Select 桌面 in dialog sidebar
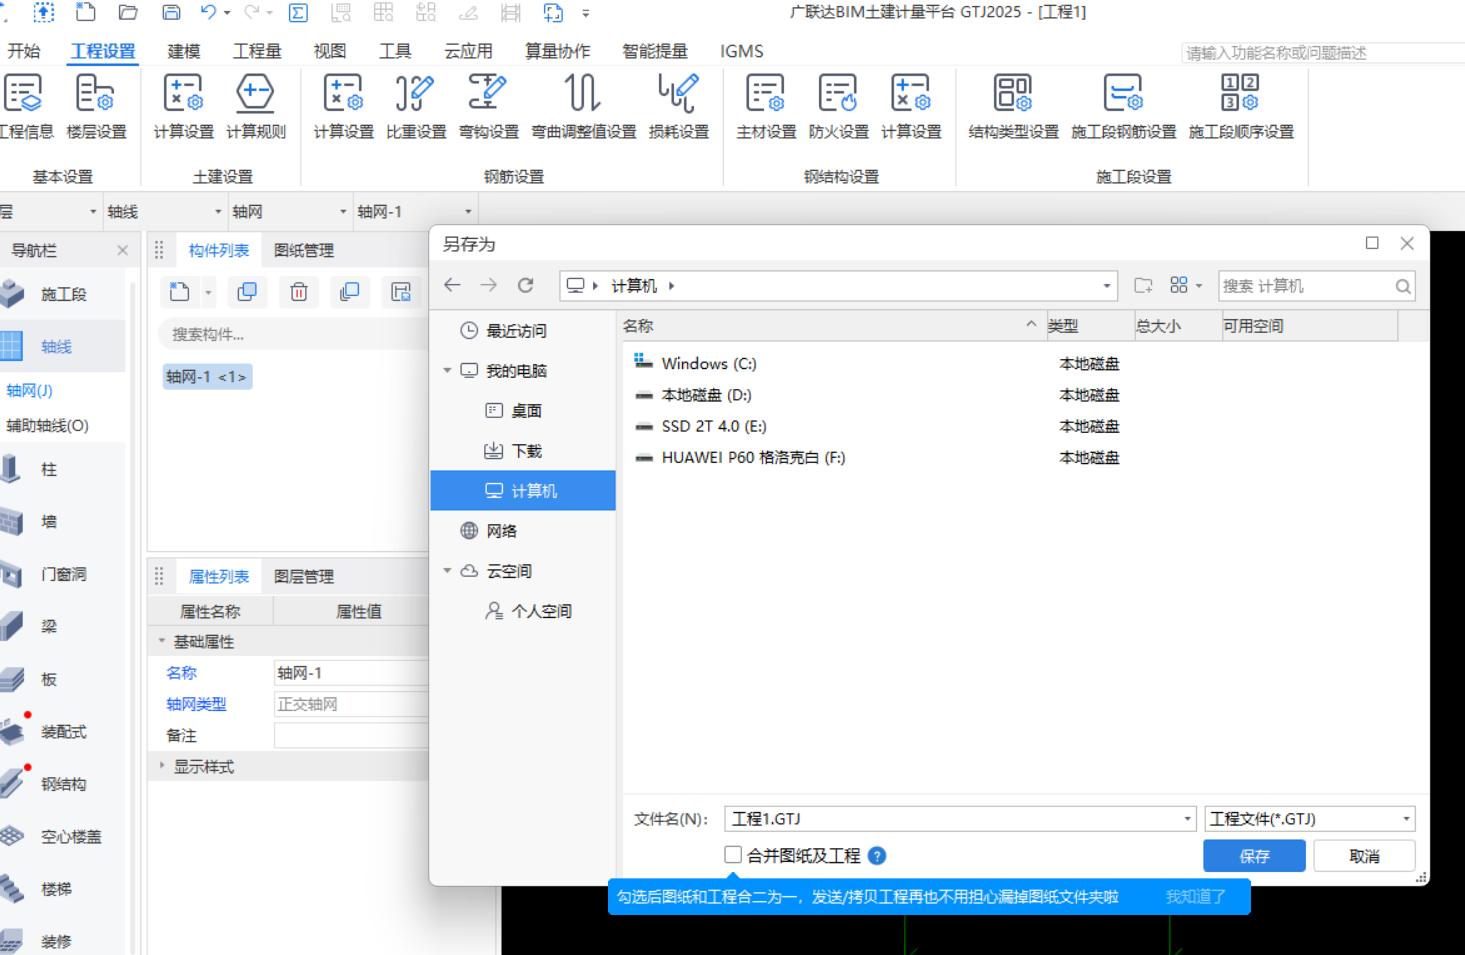1465x955 pixels. tap(526, 411)
